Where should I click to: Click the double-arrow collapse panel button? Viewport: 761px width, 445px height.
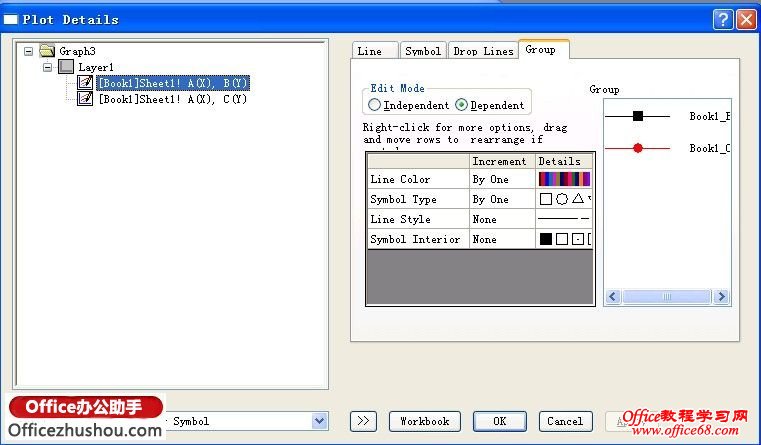[363, 421]
